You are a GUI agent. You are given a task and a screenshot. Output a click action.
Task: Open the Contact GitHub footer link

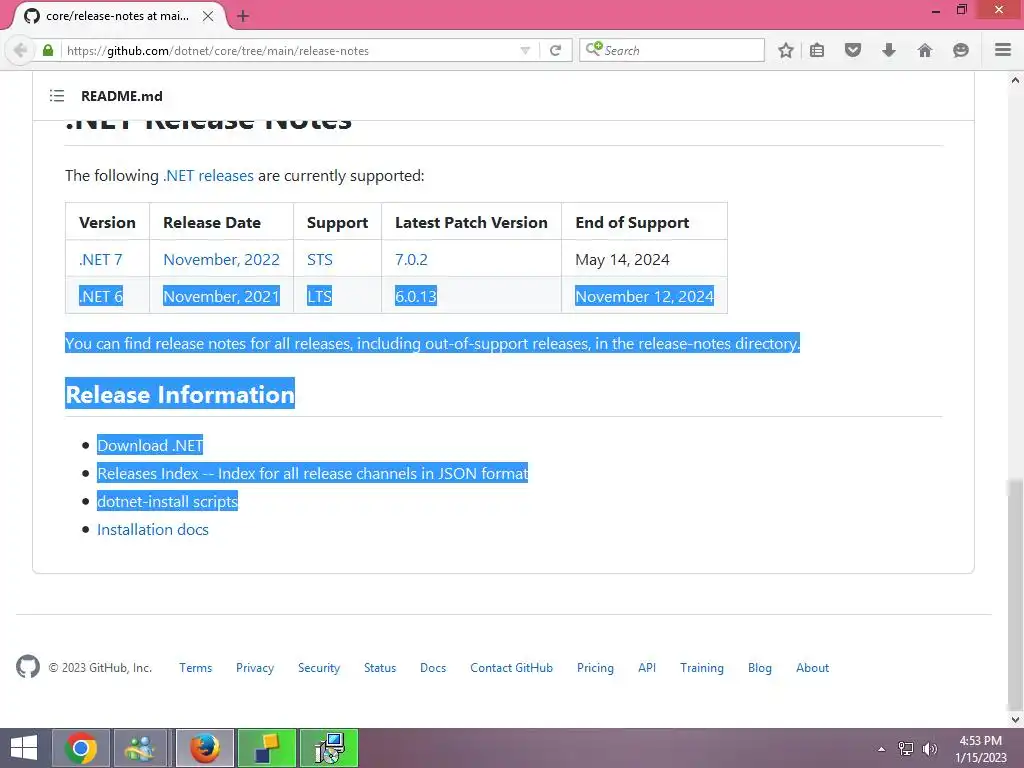pyautogui.click(x=511, y=668)
